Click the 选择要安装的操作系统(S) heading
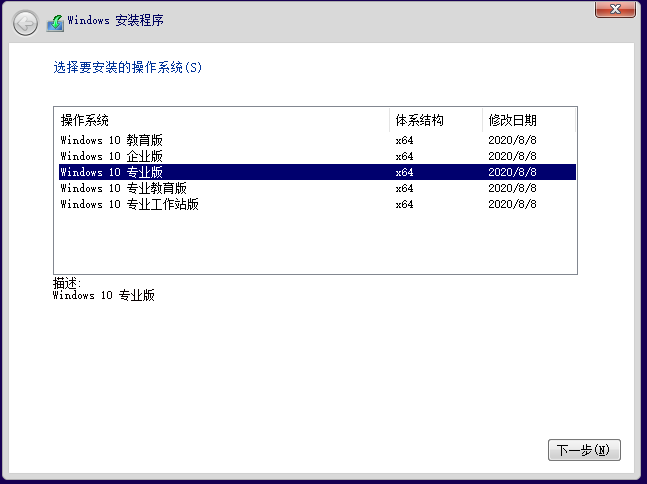 point(128,67)
